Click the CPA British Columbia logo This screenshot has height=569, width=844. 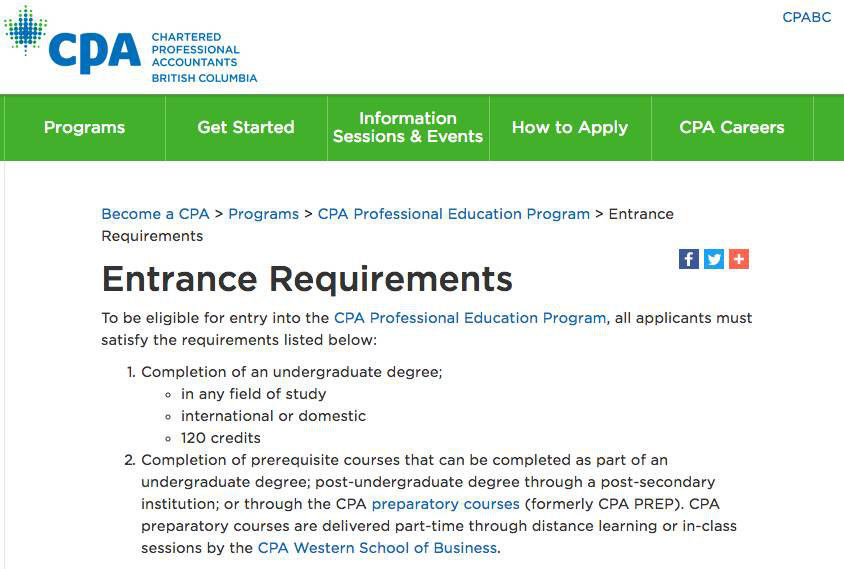point(130,45)
